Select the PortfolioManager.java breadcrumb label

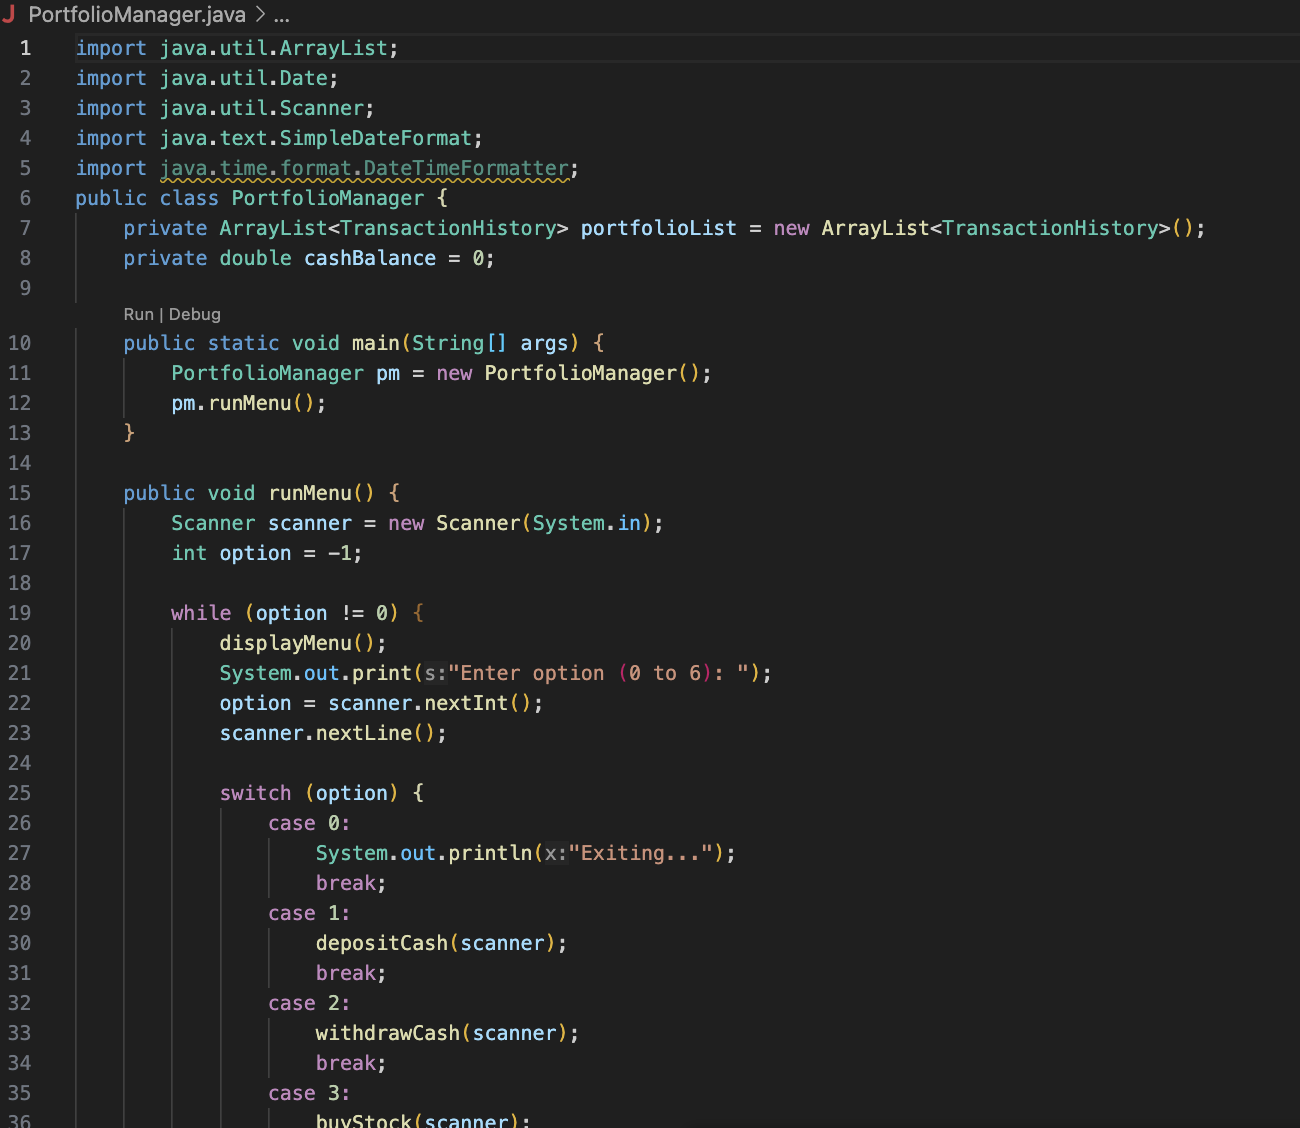pos(137,14)
